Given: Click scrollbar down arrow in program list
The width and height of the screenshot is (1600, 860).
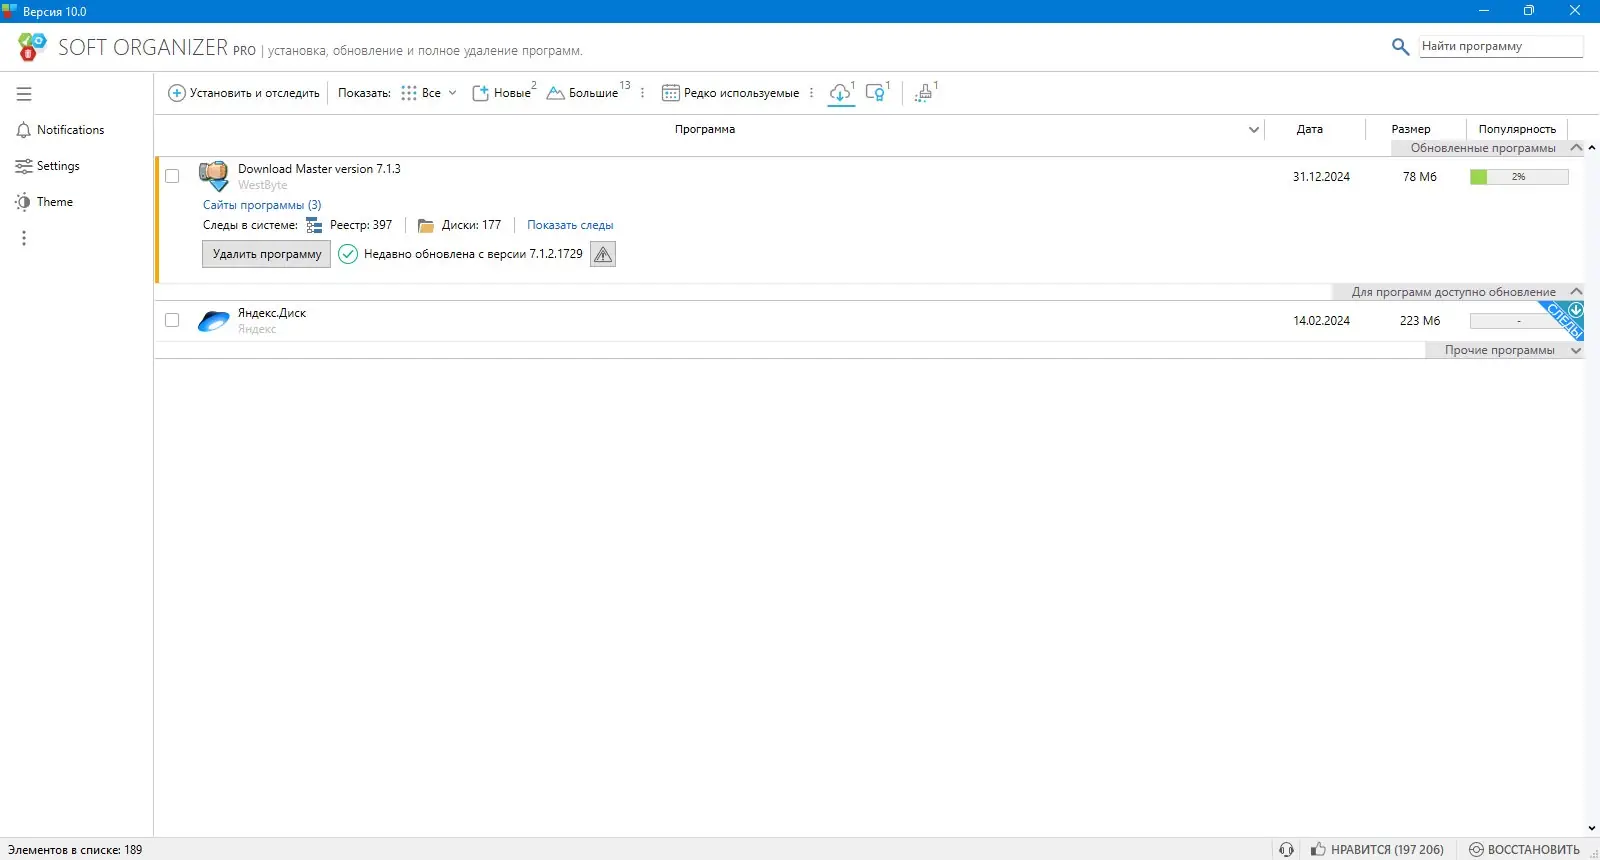Looking at the screenshot, I should coord(1592,829).
